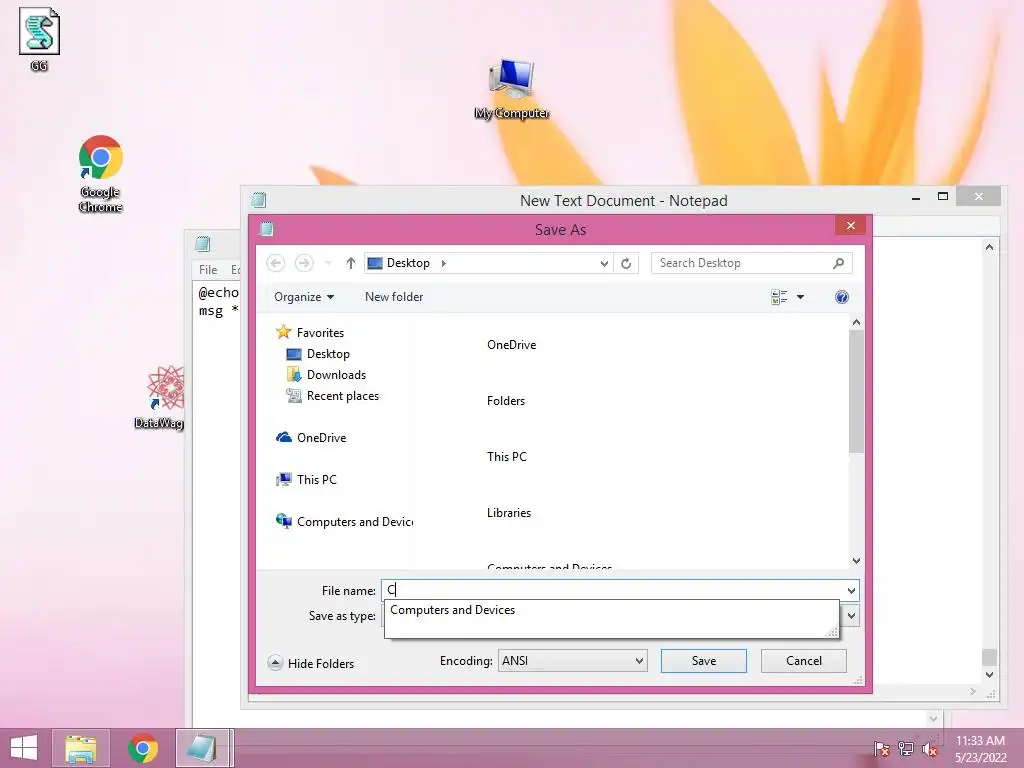Select the Folders group in file list

[x=505, y=401]
